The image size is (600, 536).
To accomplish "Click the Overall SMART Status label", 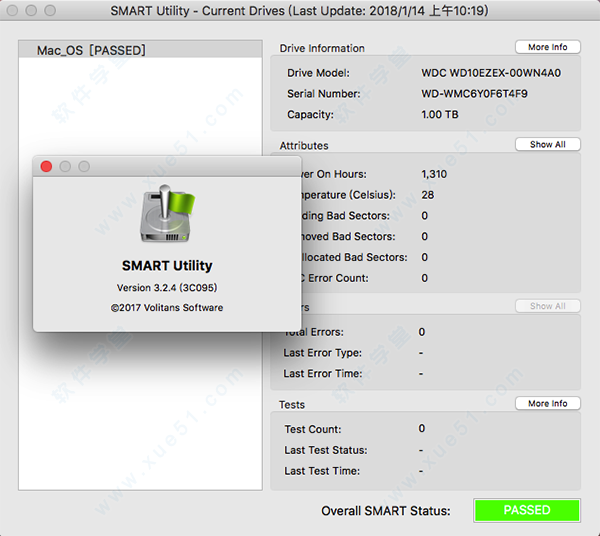I will (386, 511).
